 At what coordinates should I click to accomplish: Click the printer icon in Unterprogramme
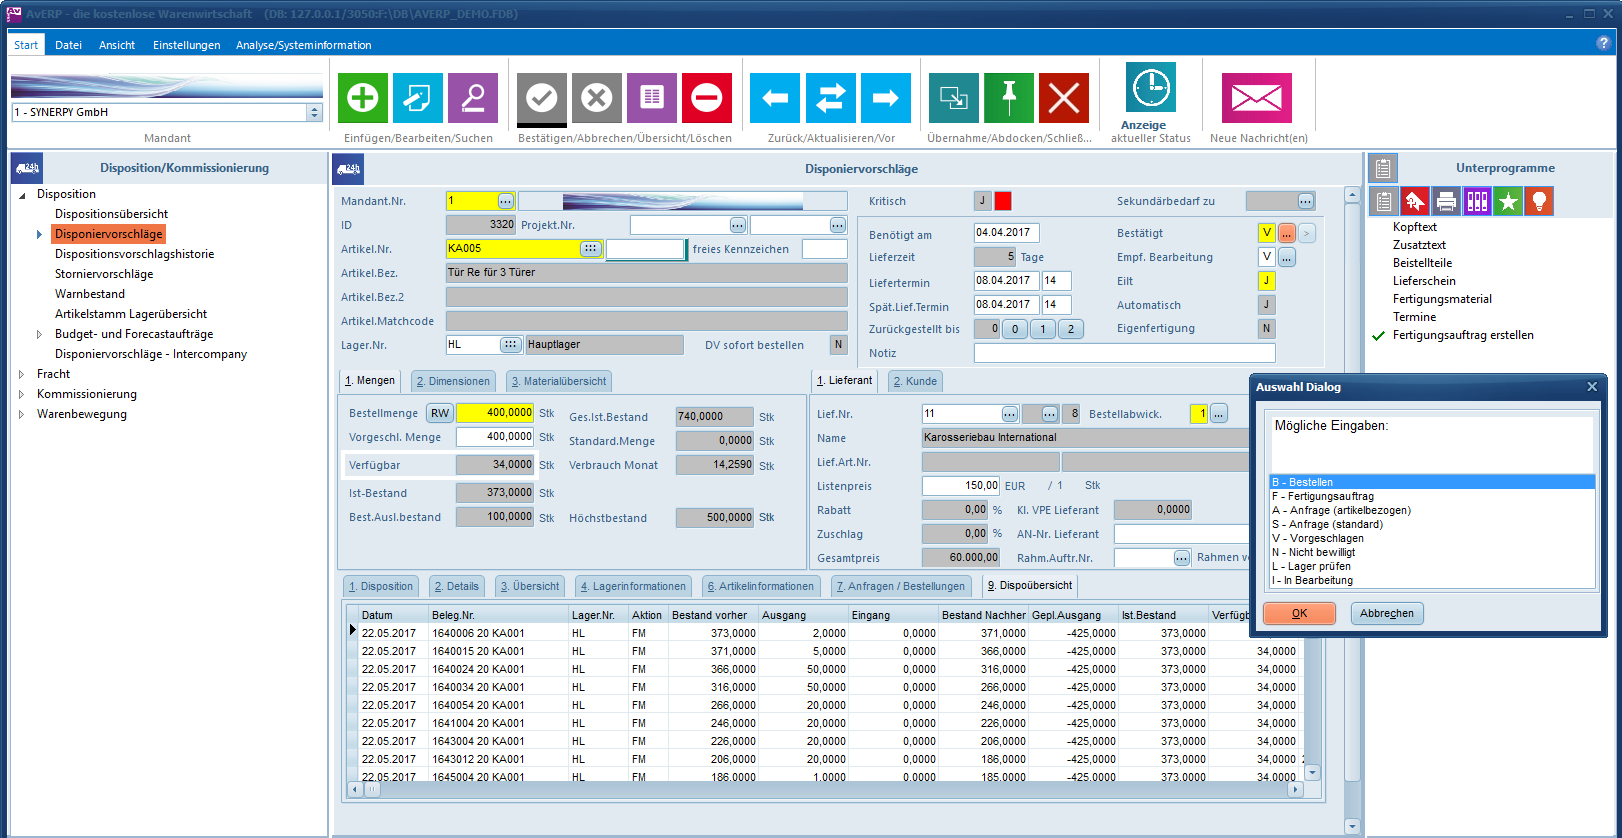(1446, 202)
